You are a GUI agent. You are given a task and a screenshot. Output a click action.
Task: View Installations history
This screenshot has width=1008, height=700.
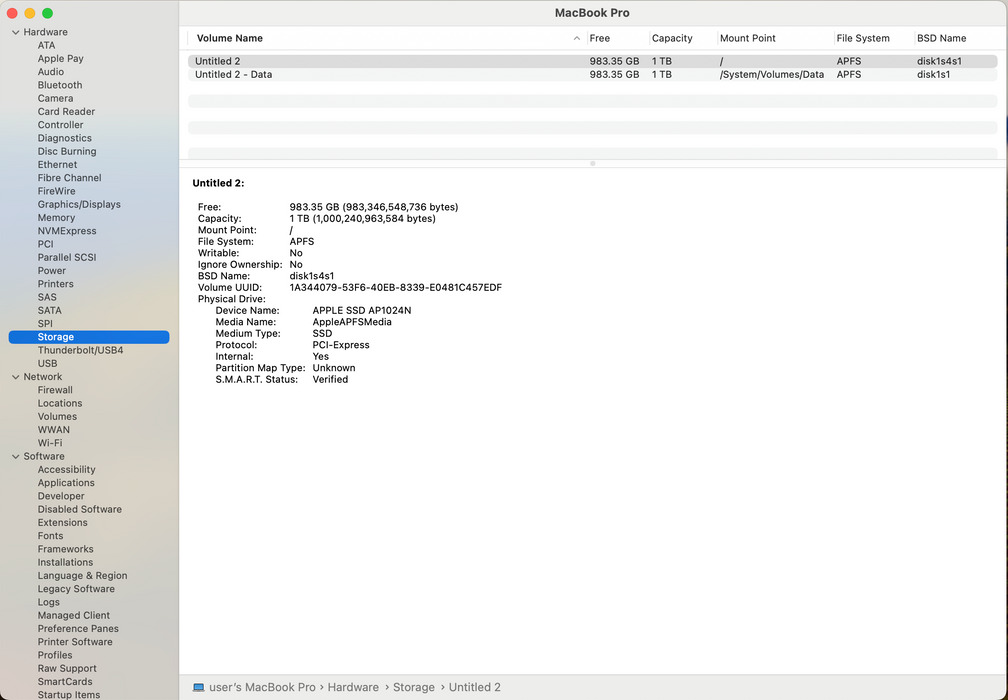[x=65, y=562]
